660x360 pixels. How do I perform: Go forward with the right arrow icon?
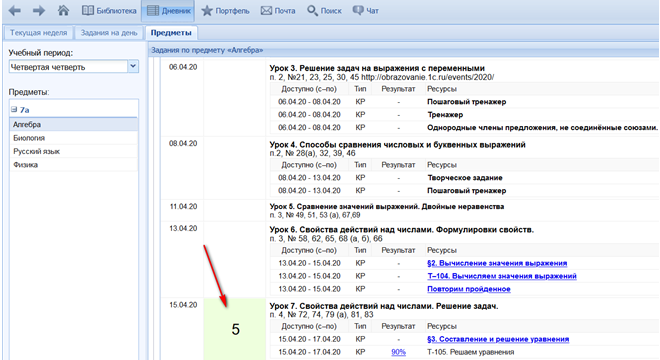tap(39, 11)
